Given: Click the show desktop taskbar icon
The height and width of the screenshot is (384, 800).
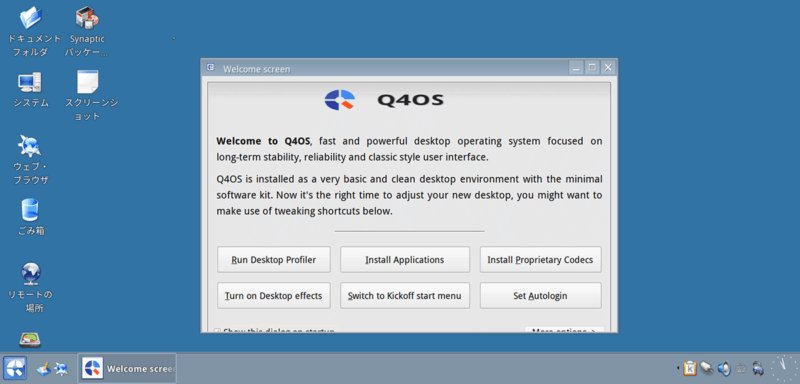Looking at the screenshot, I should pyautogui.click(x=44, y=368).
